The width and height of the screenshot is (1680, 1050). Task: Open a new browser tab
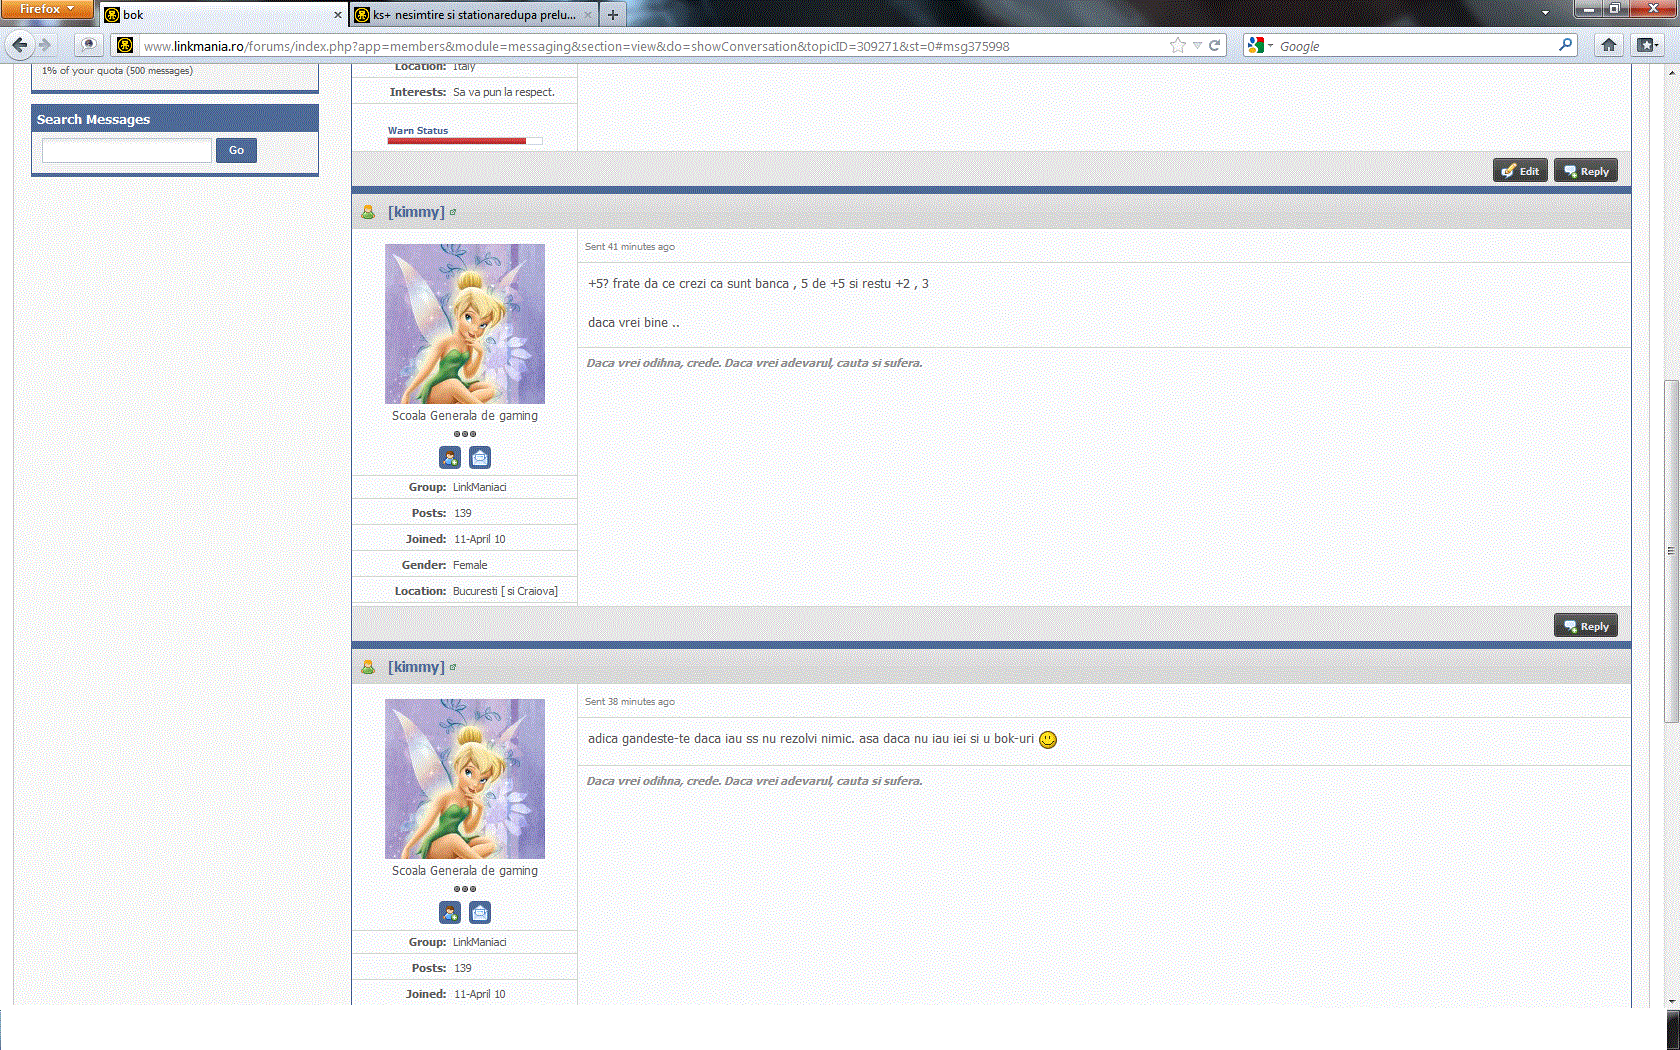[613, 15]
